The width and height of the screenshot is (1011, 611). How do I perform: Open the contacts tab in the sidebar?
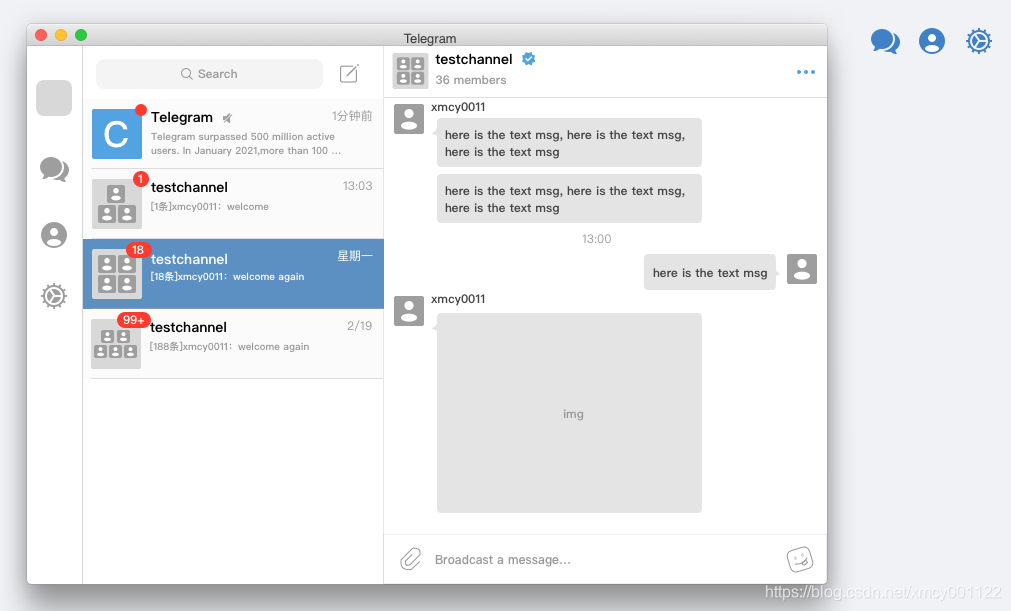click(x=54, y=235)
